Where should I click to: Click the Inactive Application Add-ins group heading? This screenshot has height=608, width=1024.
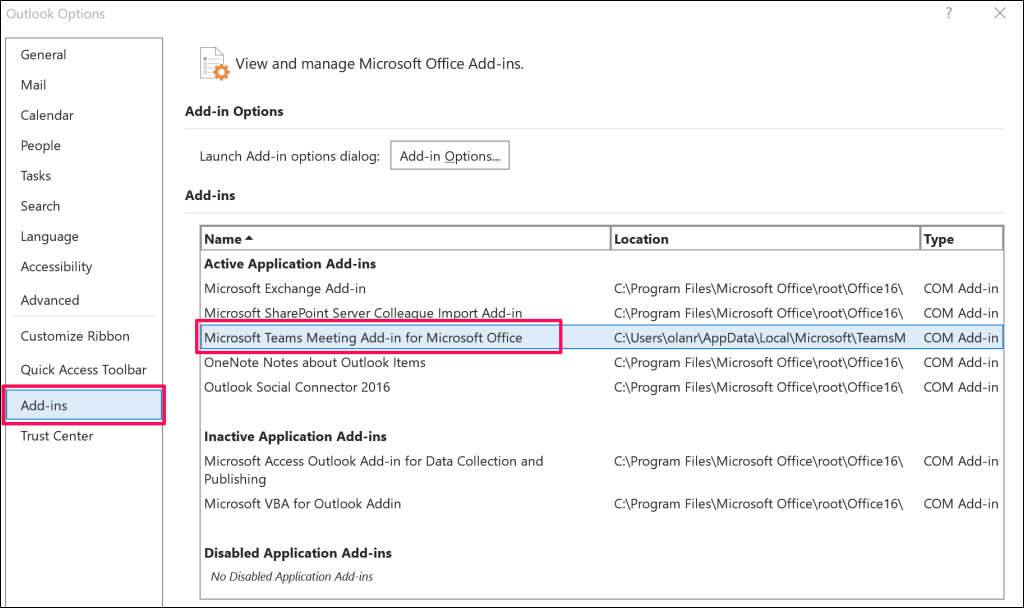(x=295, y=436)
